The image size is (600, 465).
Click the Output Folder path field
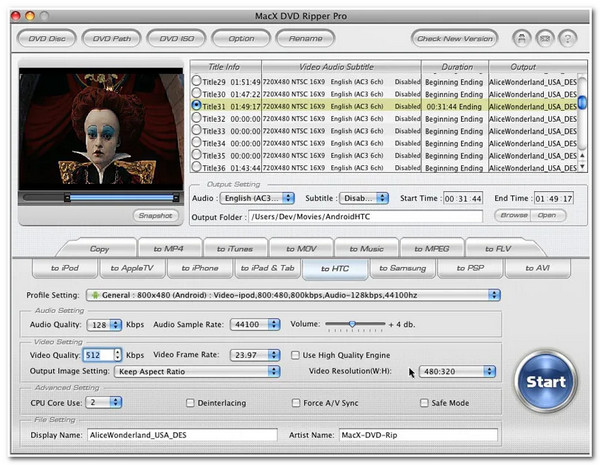click(365, 217)
